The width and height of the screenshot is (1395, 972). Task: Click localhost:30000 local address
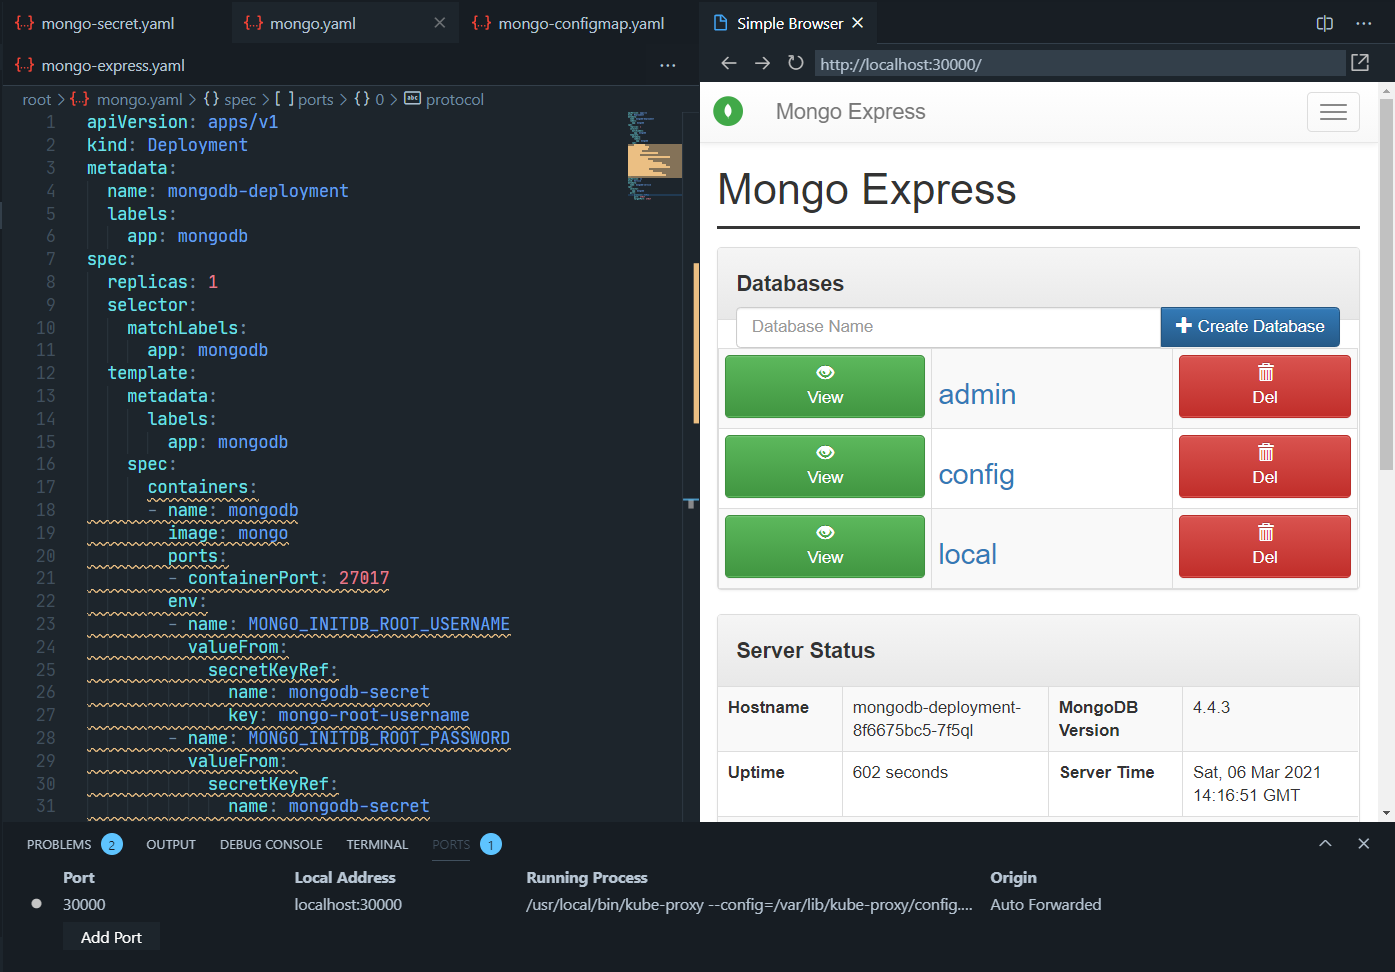pyautogui.click(x=348, y=905)
